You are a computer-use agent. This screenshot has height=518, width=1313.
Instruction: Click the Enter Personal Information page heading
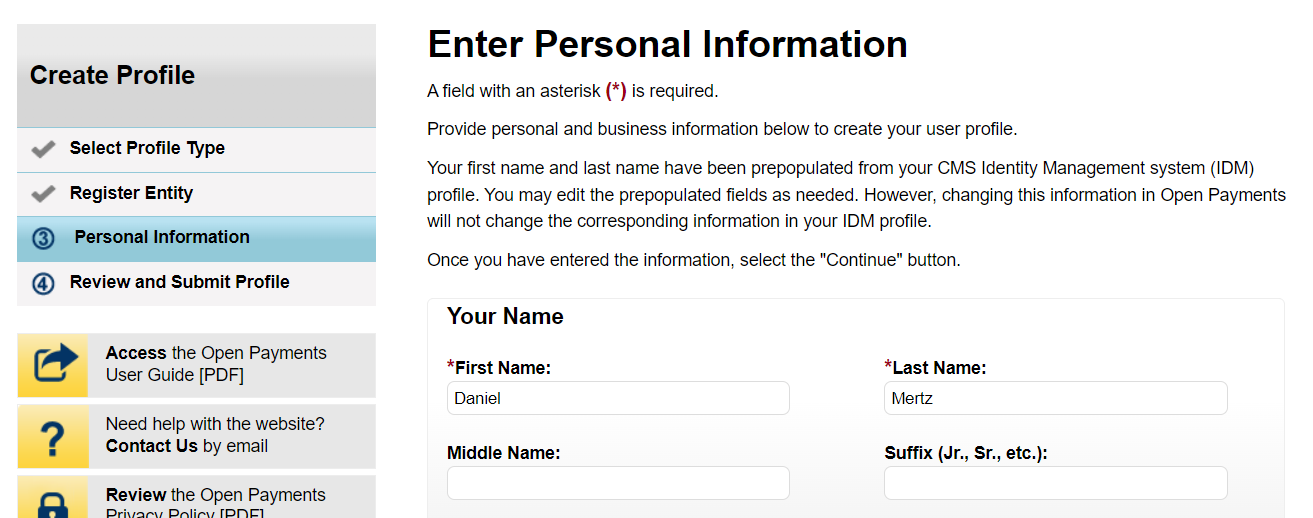click(x=667, y=45)
